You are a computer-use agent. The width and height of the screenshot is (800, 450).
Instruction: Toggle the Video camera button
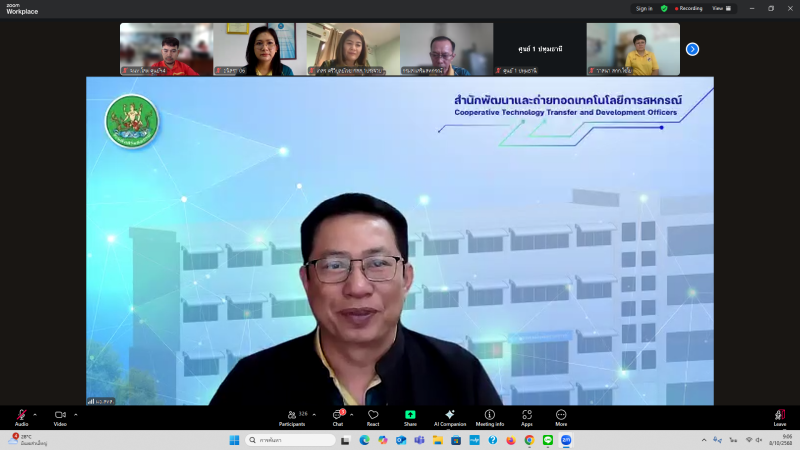click(x=60, y=415)
